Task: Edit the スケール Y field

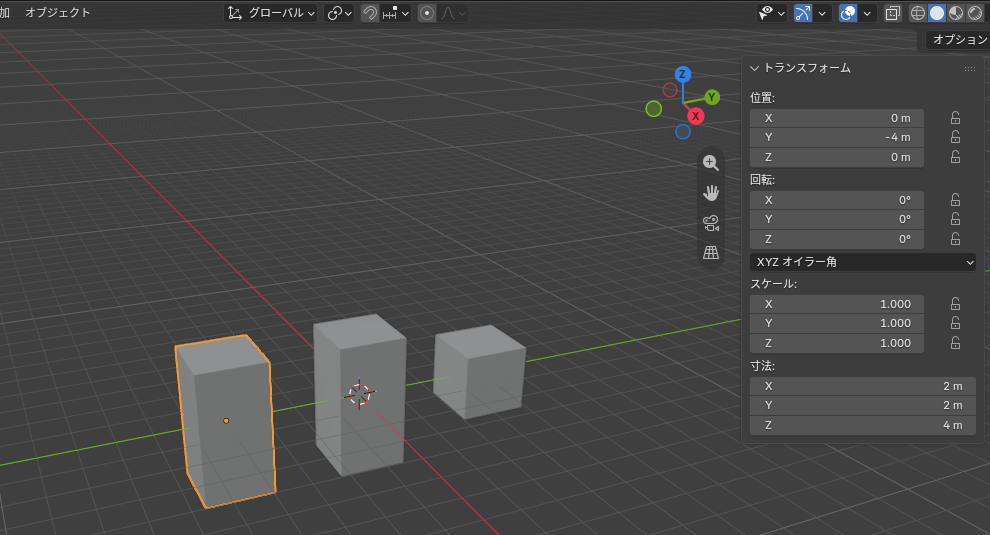Action: [x=837, y=323]
